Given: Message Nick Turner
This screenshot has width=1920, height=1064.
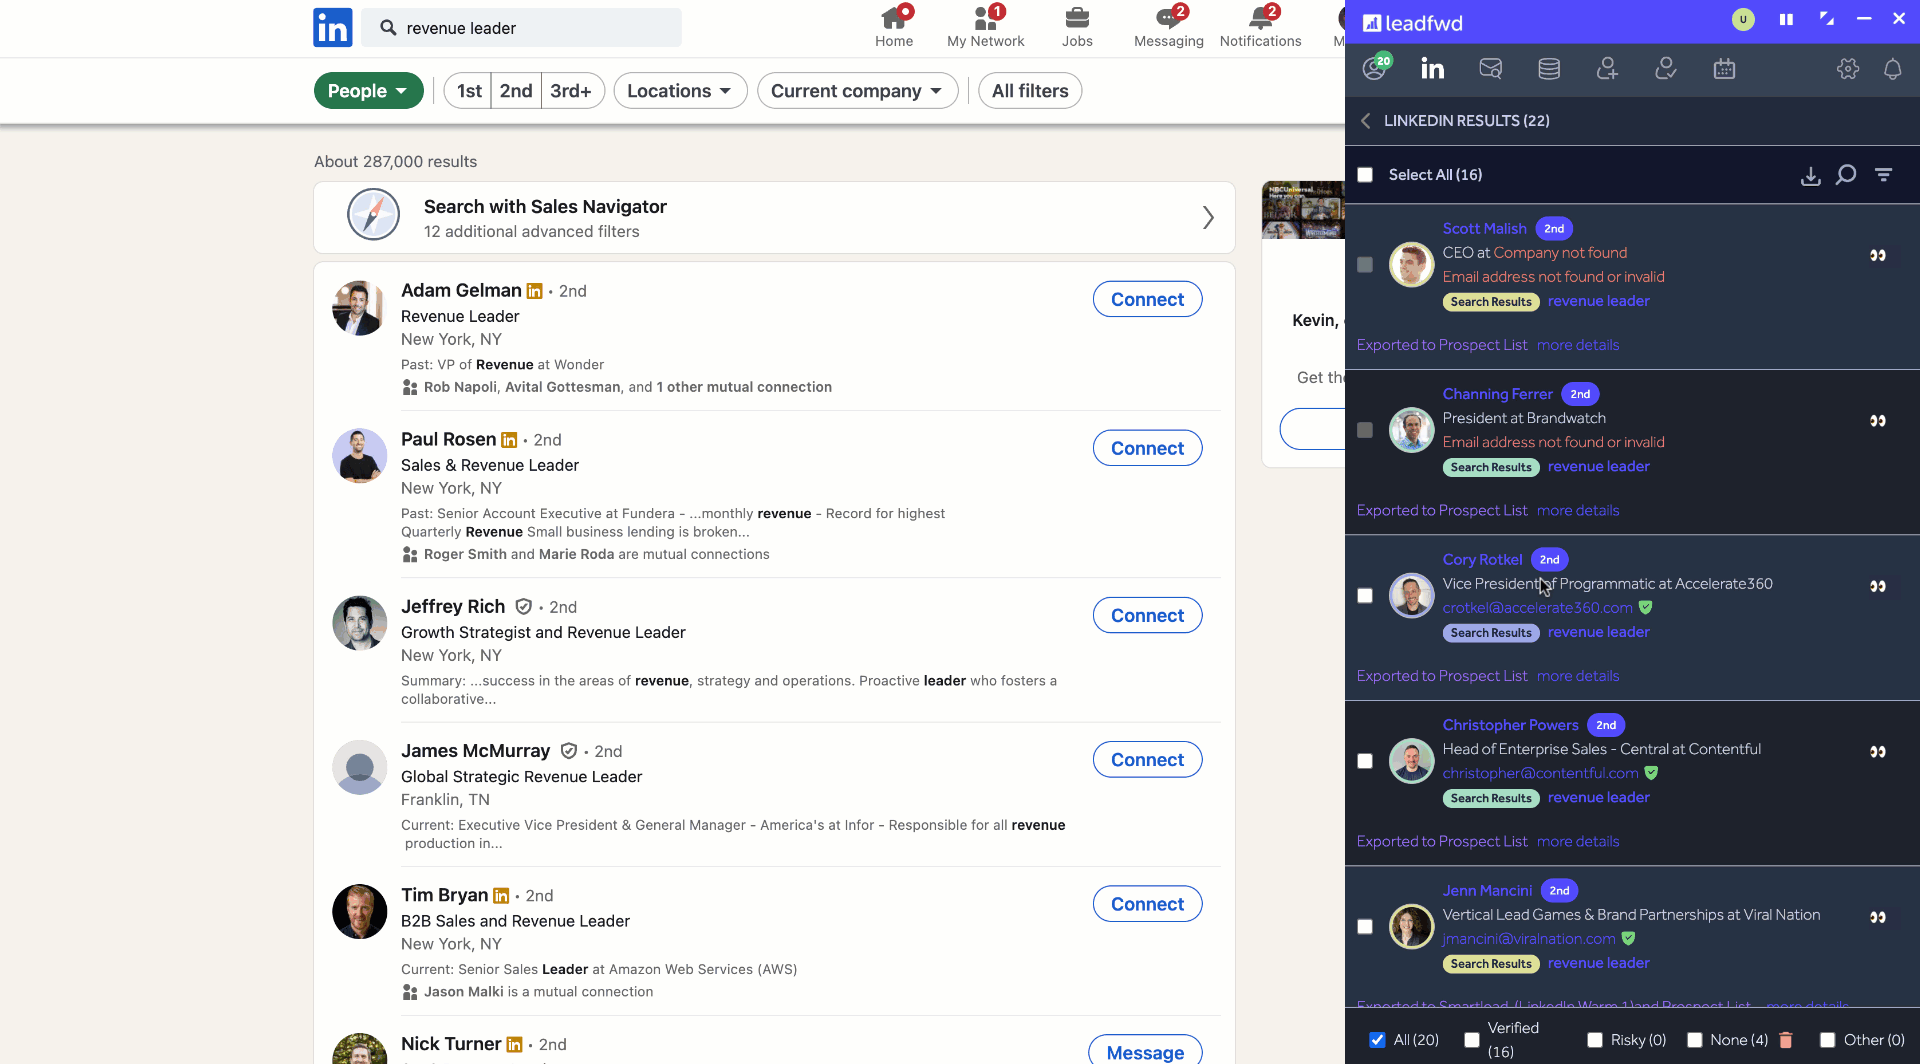Looking at the screenshot, I should coord(1145,1051).
